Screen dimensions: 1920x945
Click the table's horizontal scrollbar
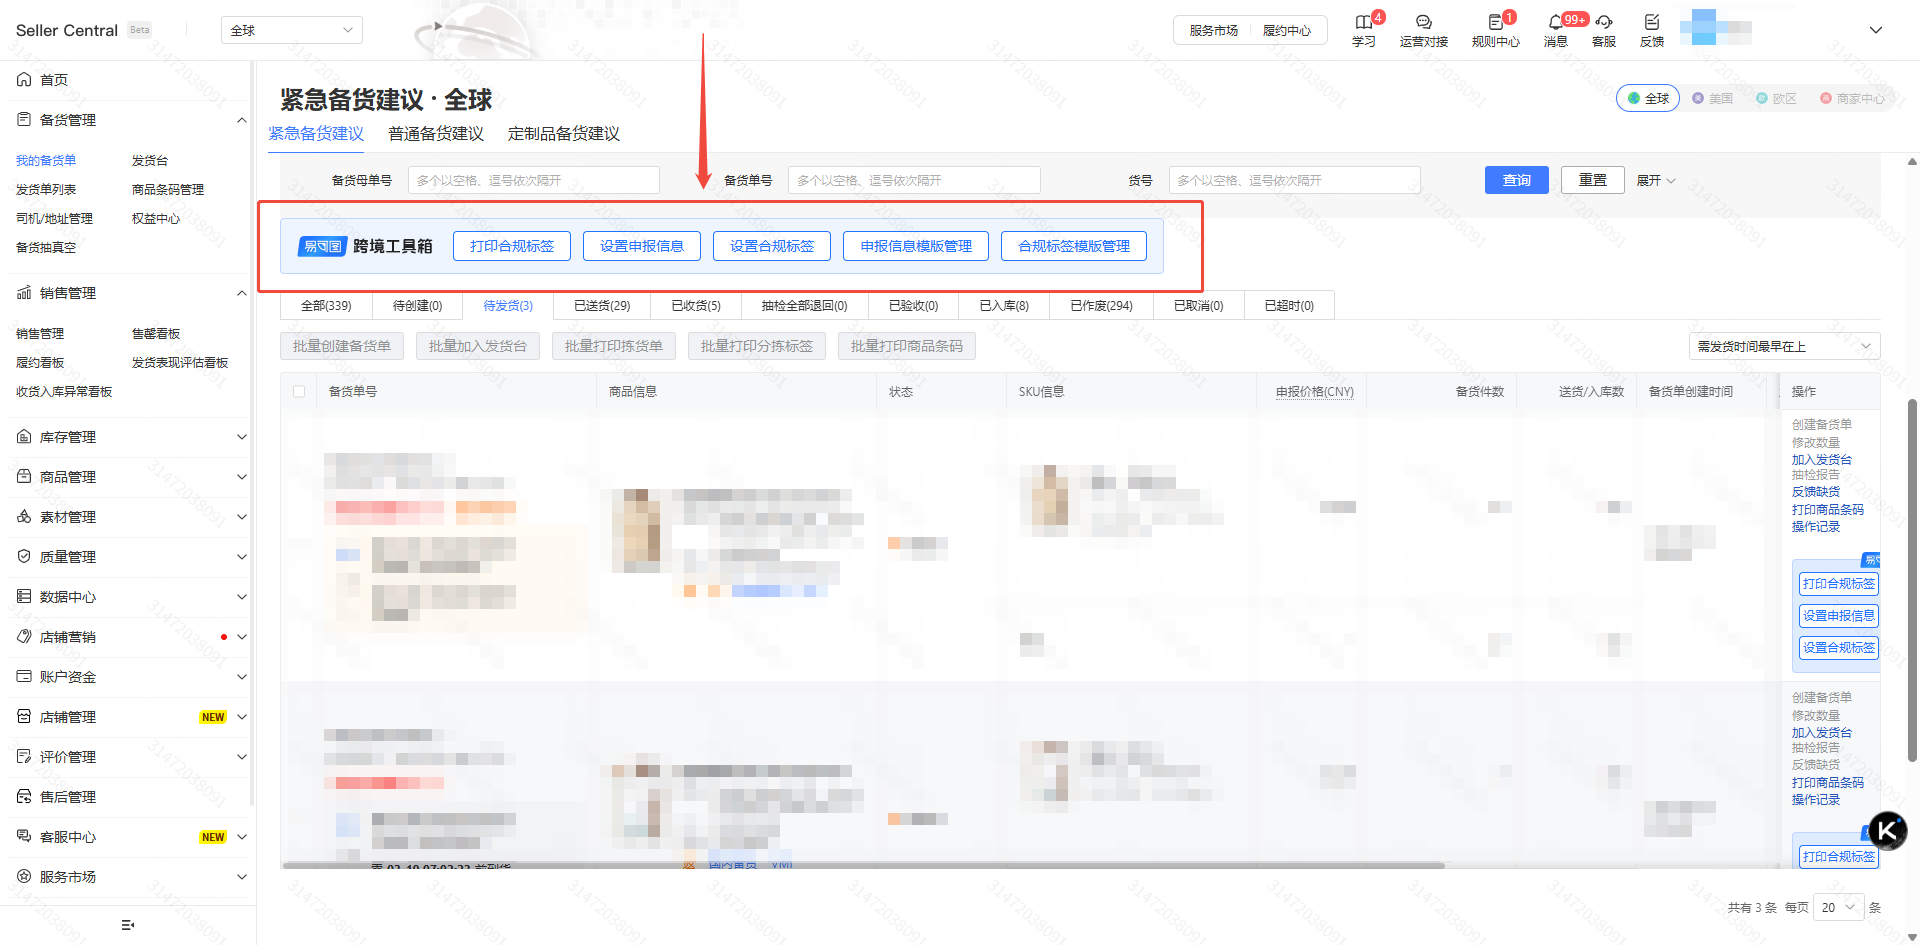tap(864, 865)
